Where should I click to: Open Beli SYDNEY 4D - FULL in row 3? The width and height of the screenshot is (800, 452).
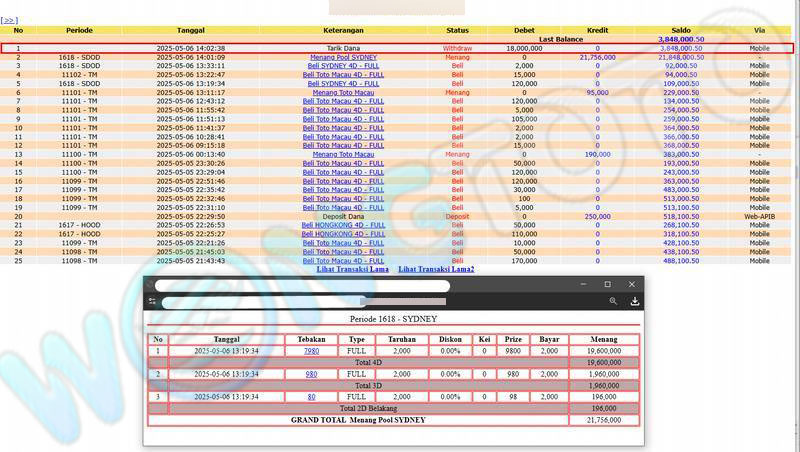point(343,66)
